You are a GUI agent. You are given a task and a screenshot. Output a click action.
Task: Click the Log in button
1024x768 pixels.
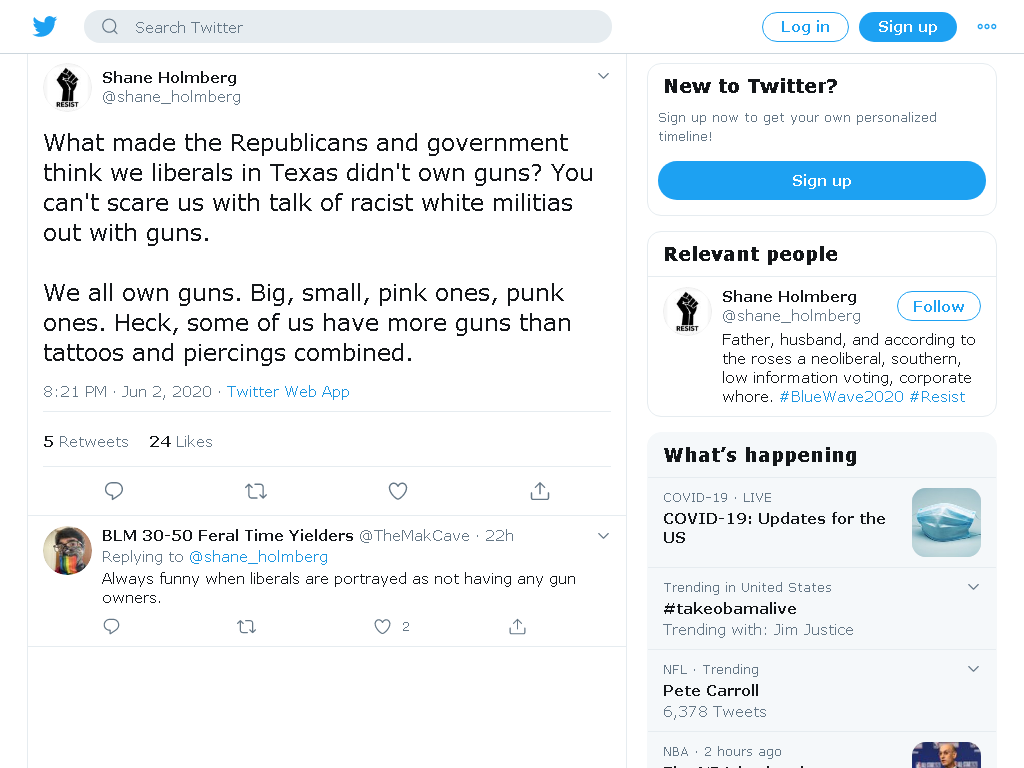[x=805, y=27]
